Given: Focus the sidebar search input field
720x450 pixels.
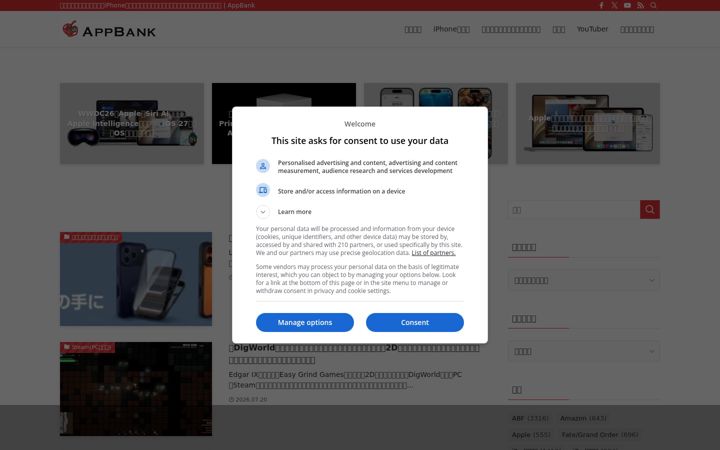Looking at the screenshot, I should [x=574, y=209].
